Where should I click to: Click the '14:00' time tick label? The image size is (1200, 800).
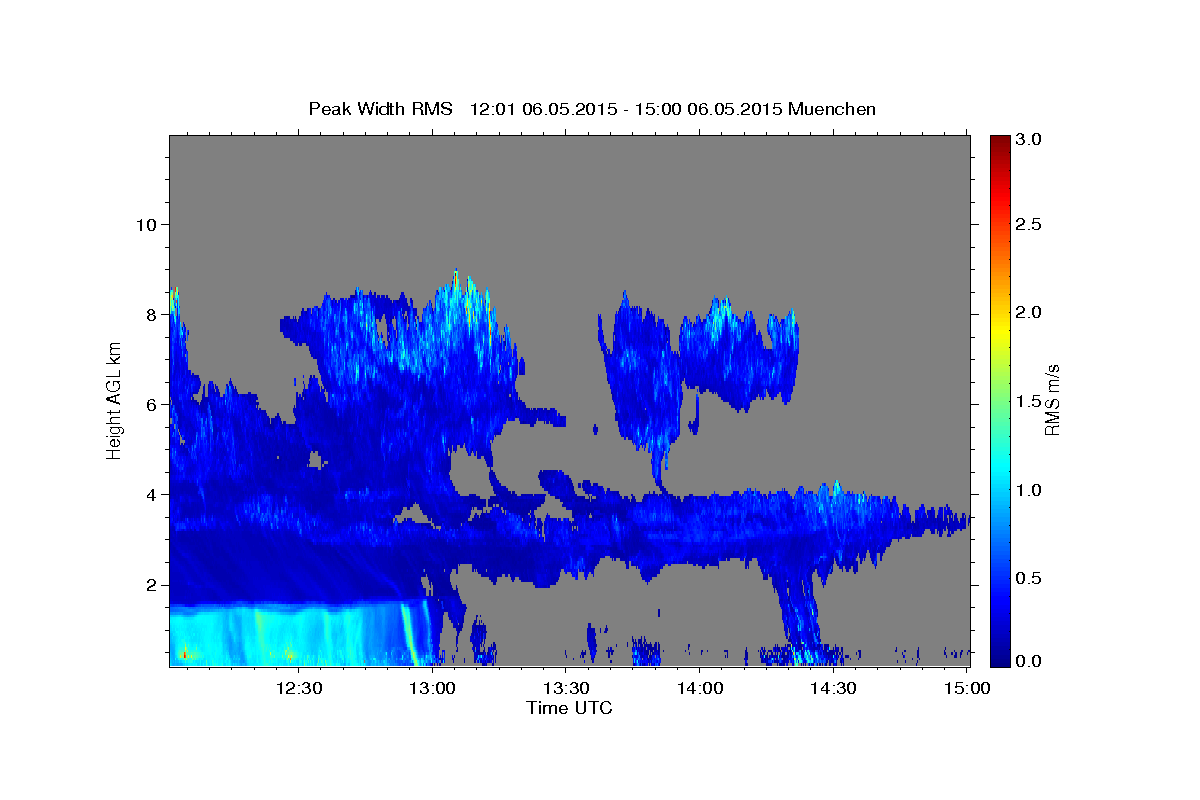coord(700,688)
